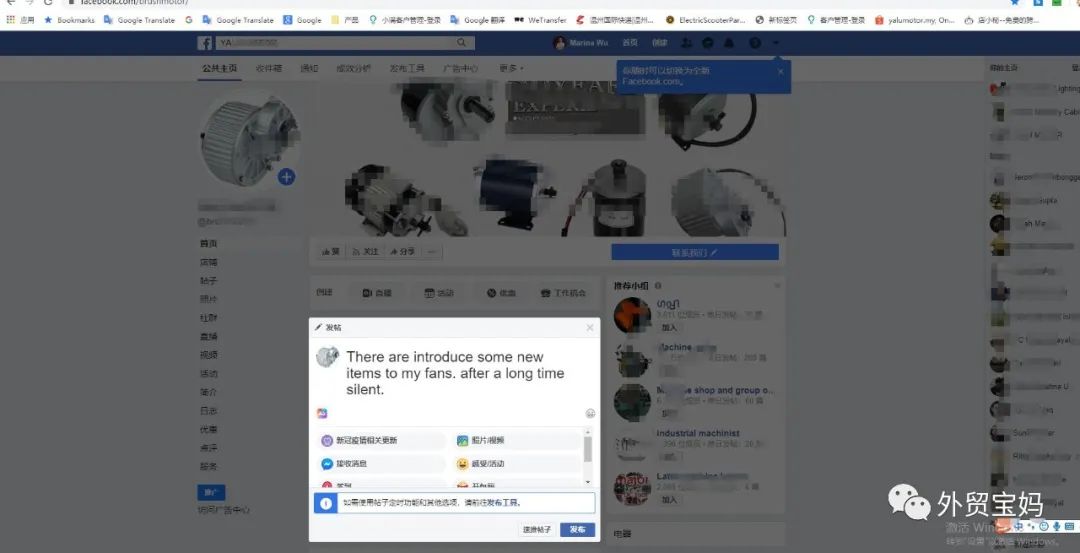Click the blue 推广 promote button
This screenshot has width=1080, height=553.
(x=211, y=493)
